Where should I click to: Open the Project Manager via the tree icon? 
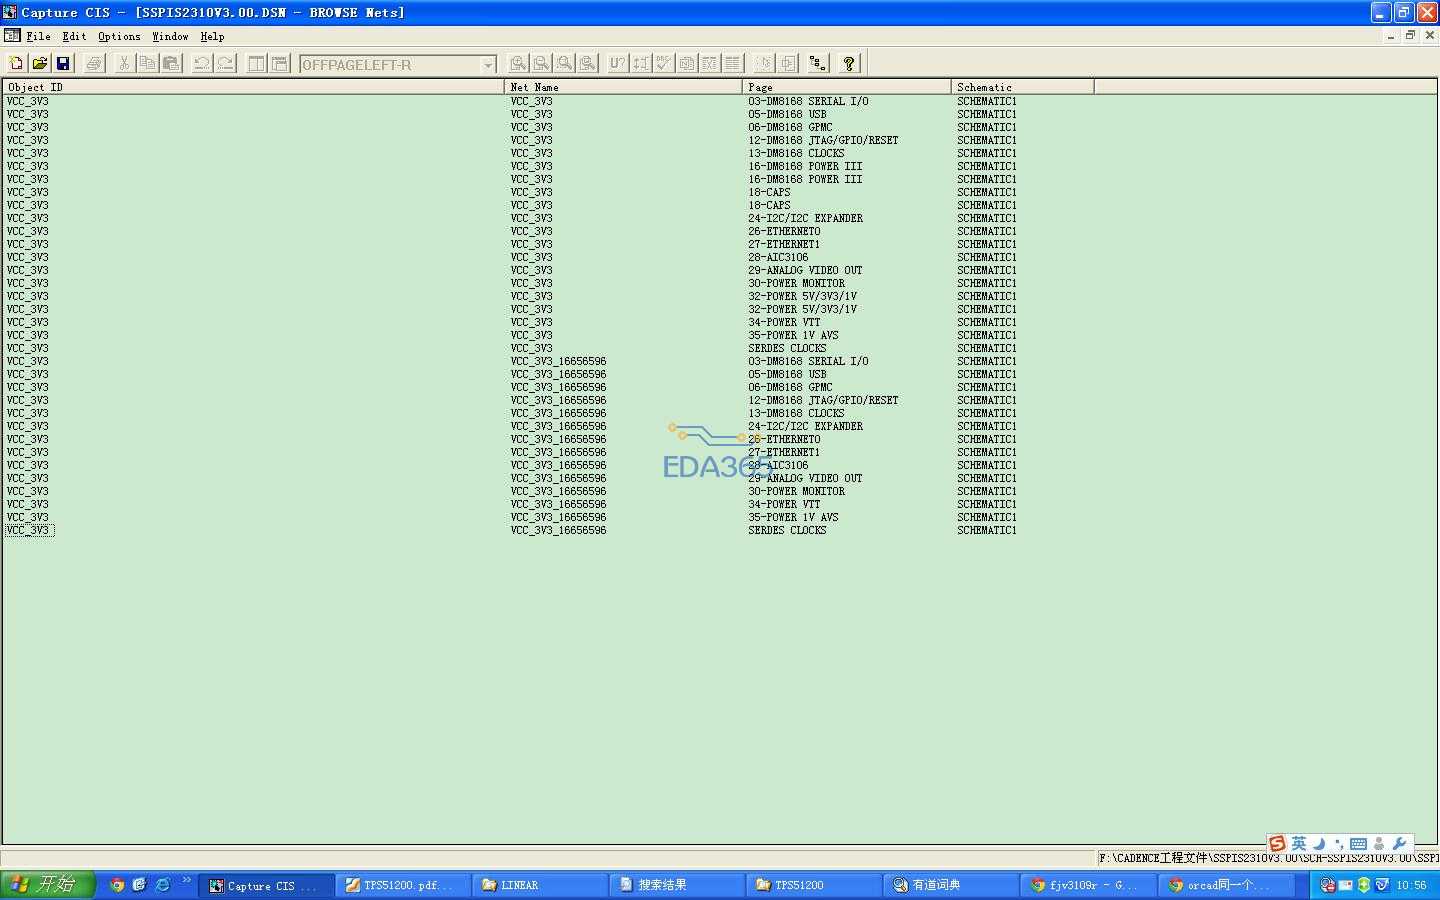click(818, 64)
